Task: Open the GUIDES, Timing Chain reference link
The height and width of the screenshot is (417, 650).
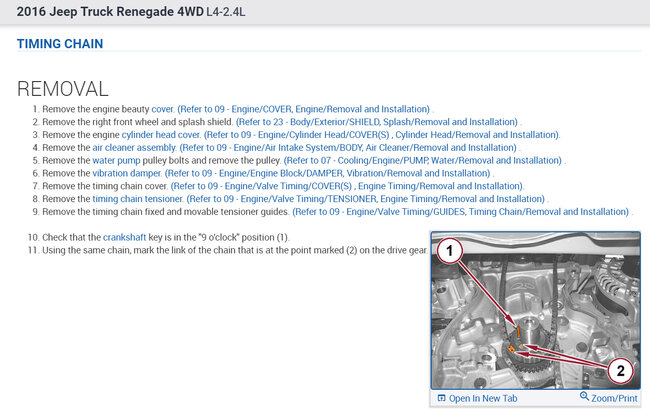Action: pyautogui.click(x=461, y=212)
